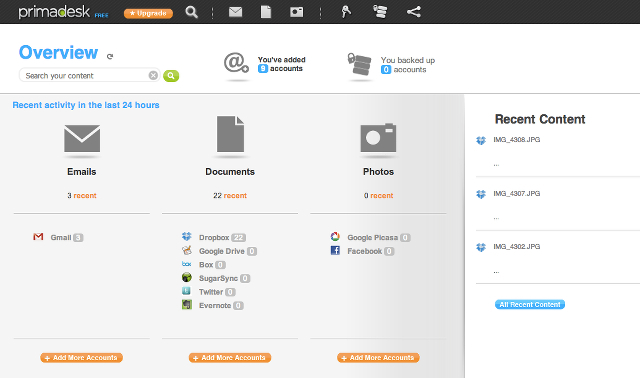Click the orange Upgrade button
Viewport: 640px width, 378px height.
tap(148, 13)
